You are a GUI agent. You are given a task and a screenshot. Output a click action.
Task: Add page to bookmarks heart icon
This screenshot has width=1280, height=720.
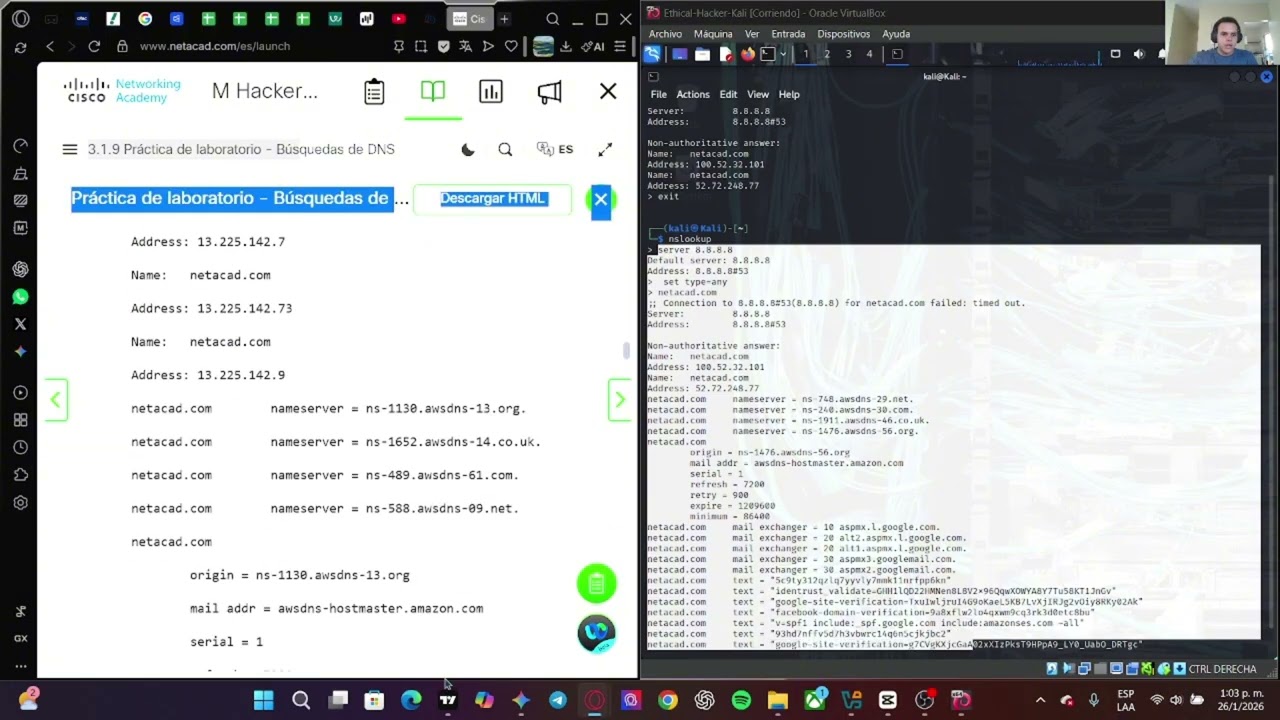tap(511, 46)
